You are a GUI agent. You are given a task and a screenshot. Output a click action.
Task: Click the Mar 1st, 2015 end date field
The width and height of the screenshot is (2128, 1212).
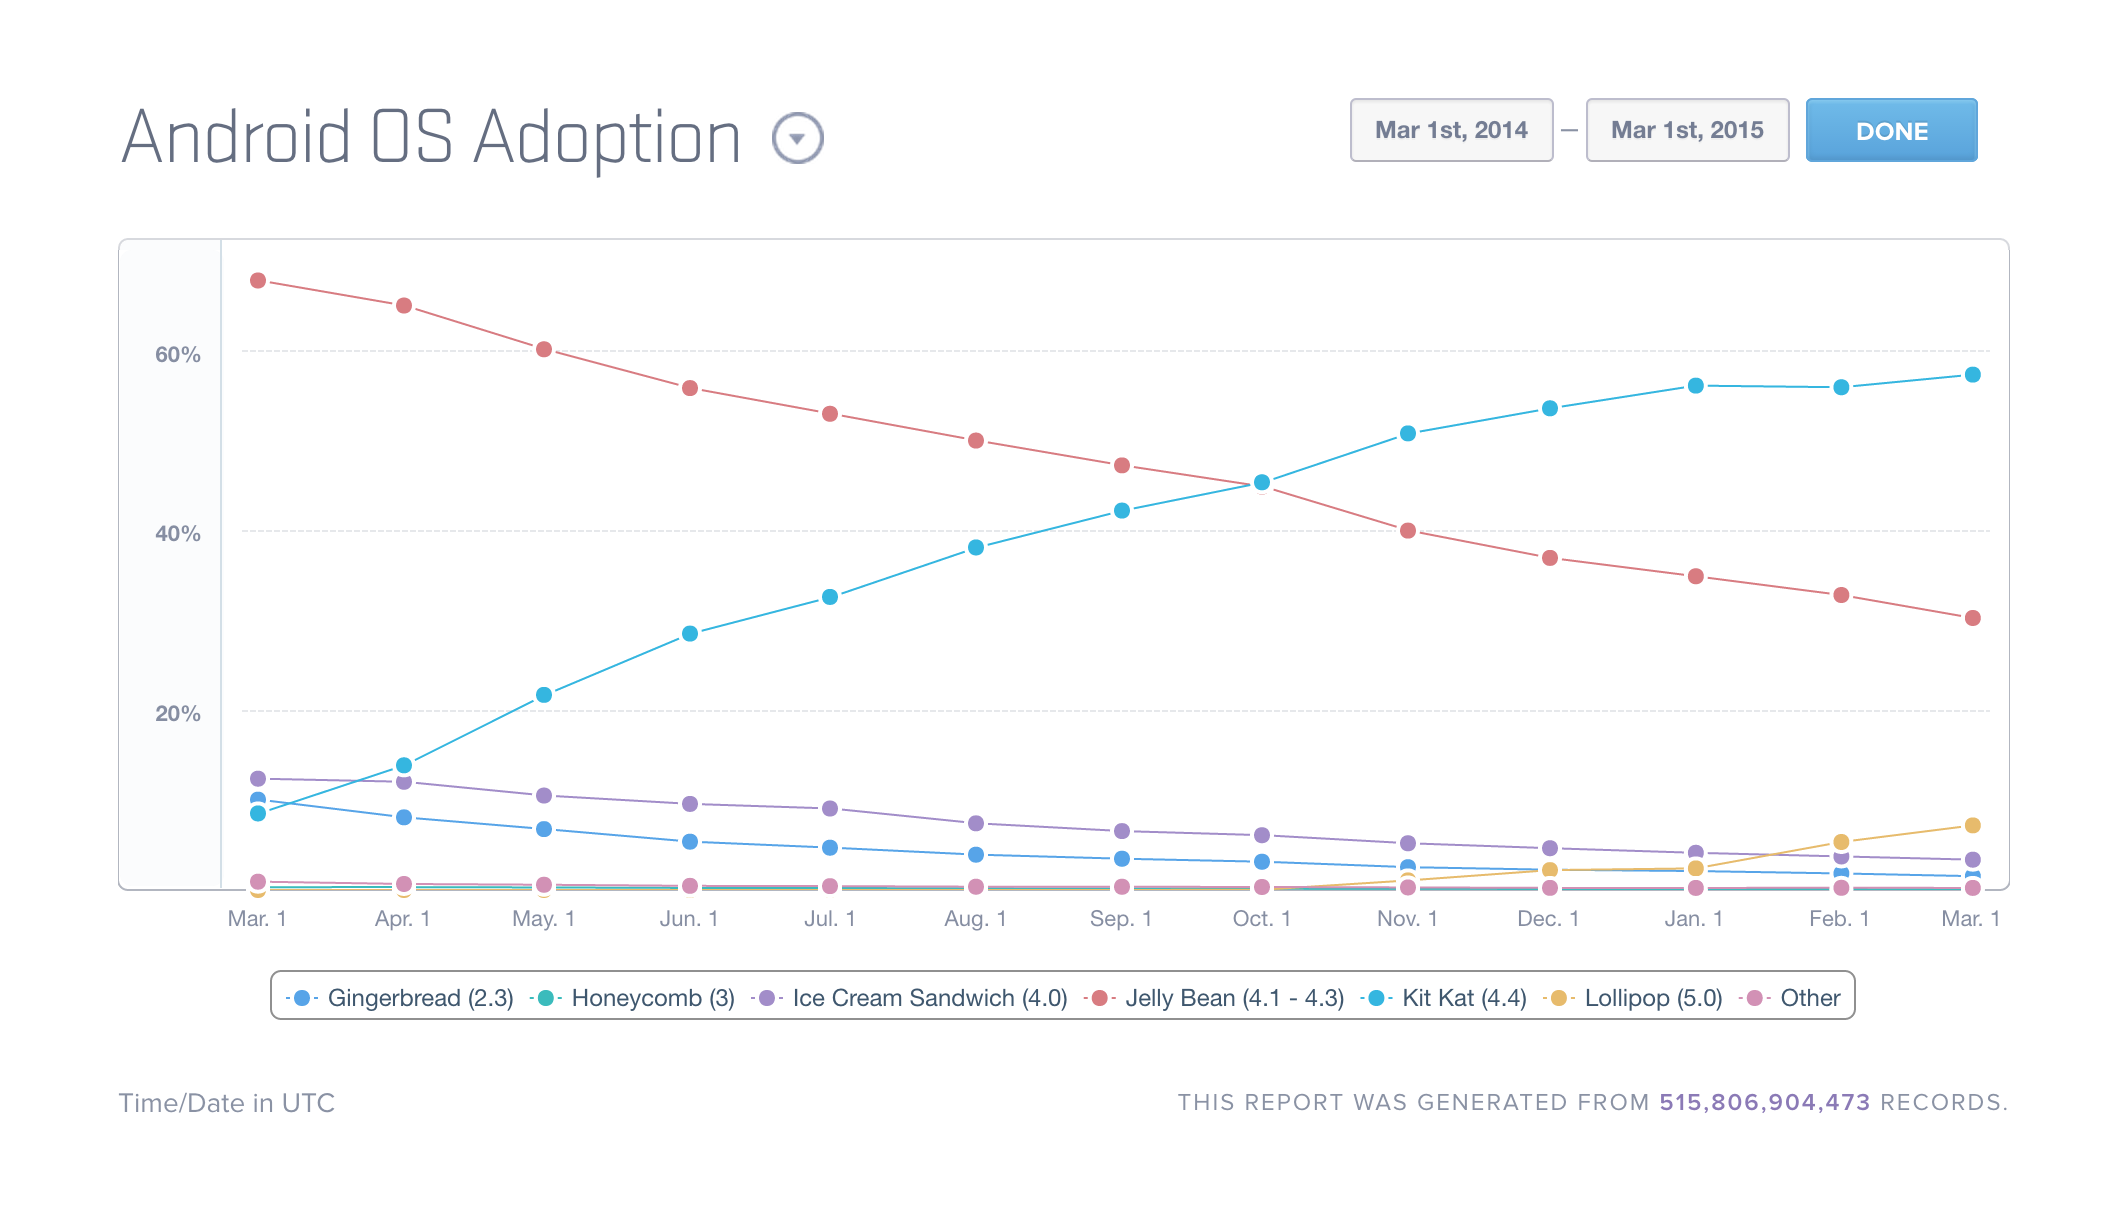pyautogui.click(x=1687, y=130)
